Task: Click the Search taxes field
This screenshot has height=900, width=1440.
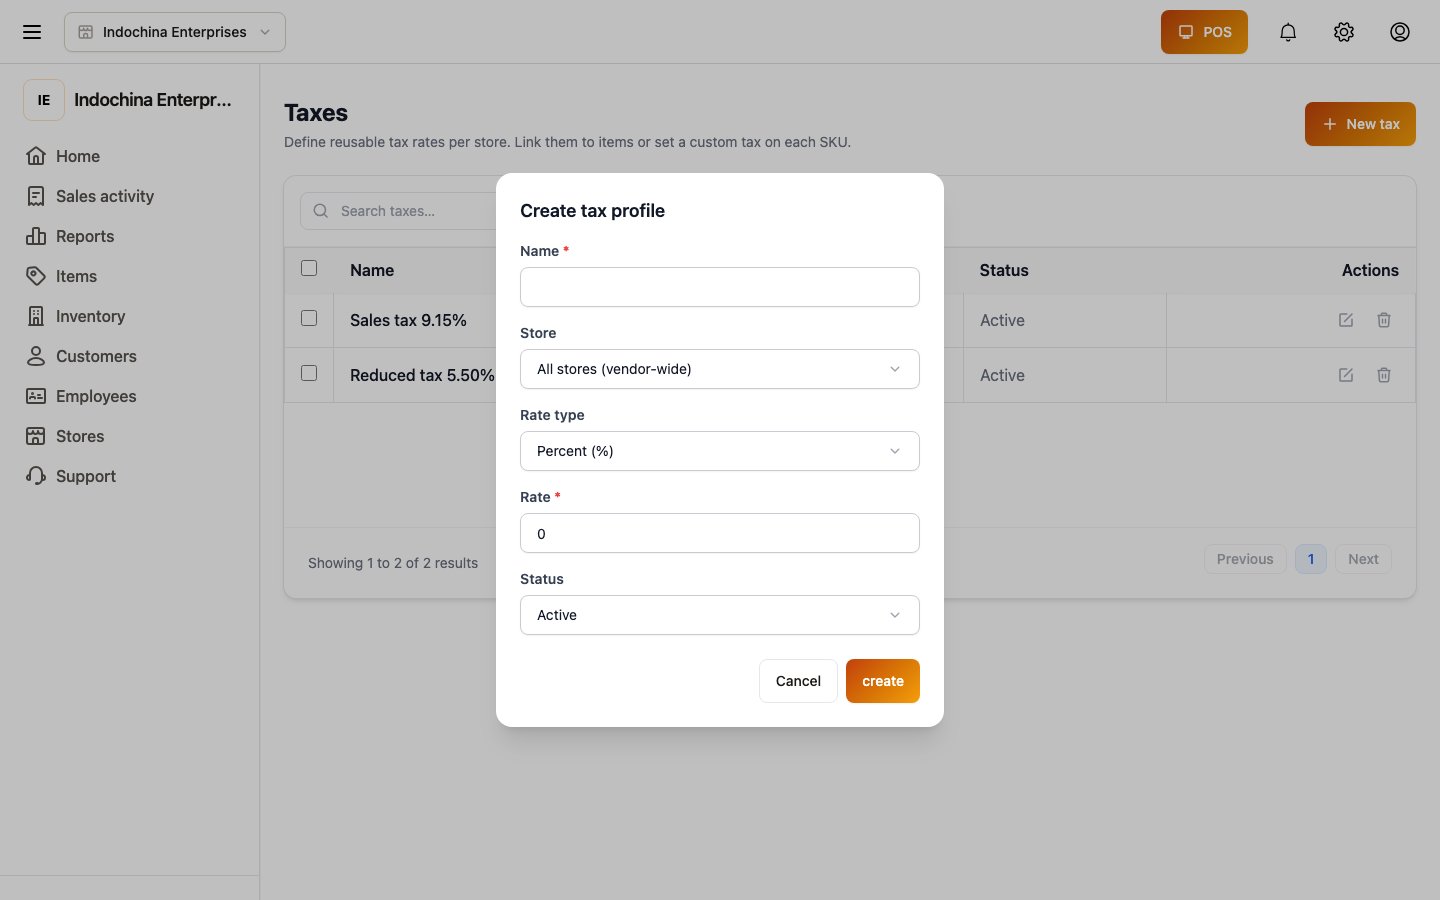Action: [x=400, y=211]
